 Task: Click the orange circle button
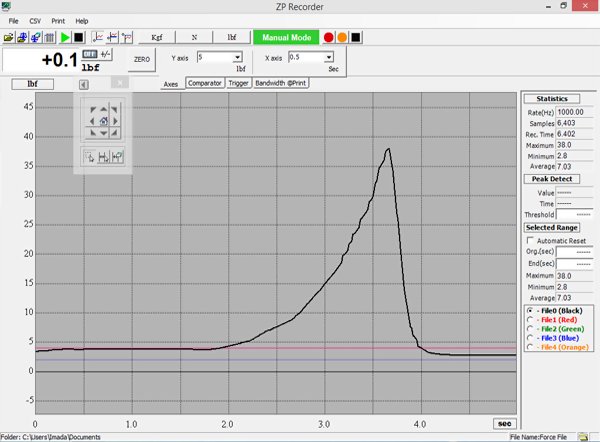coord(341,37)
